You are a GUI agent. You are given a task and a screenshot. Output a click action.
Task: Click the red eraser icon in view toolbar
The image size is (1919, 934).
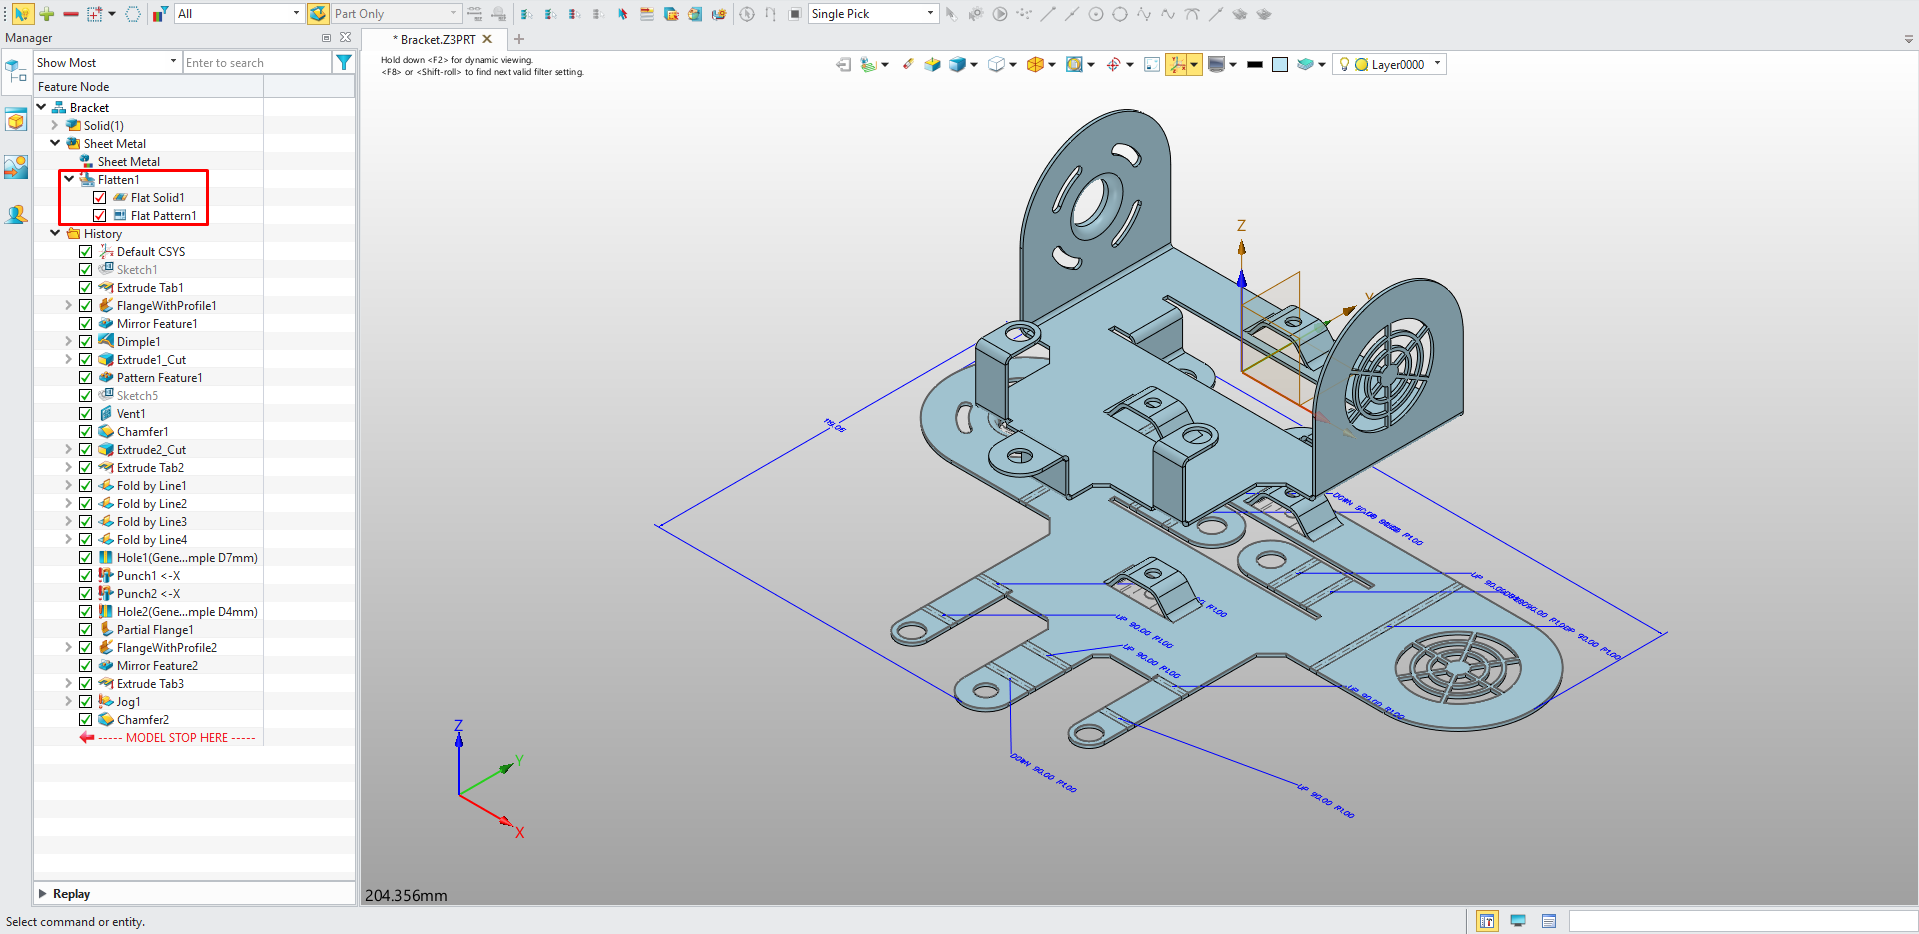click(x=908, y=65)
